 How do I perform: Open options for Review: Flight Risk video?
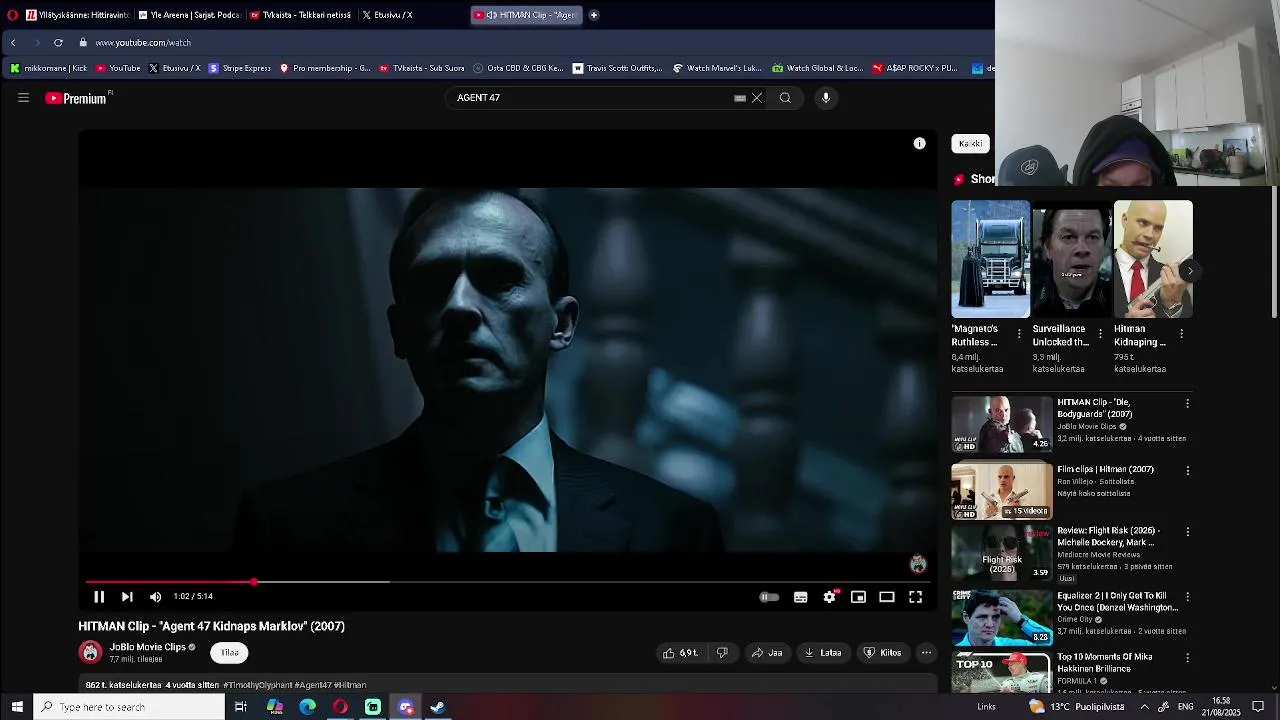(x=1187, y=532)
